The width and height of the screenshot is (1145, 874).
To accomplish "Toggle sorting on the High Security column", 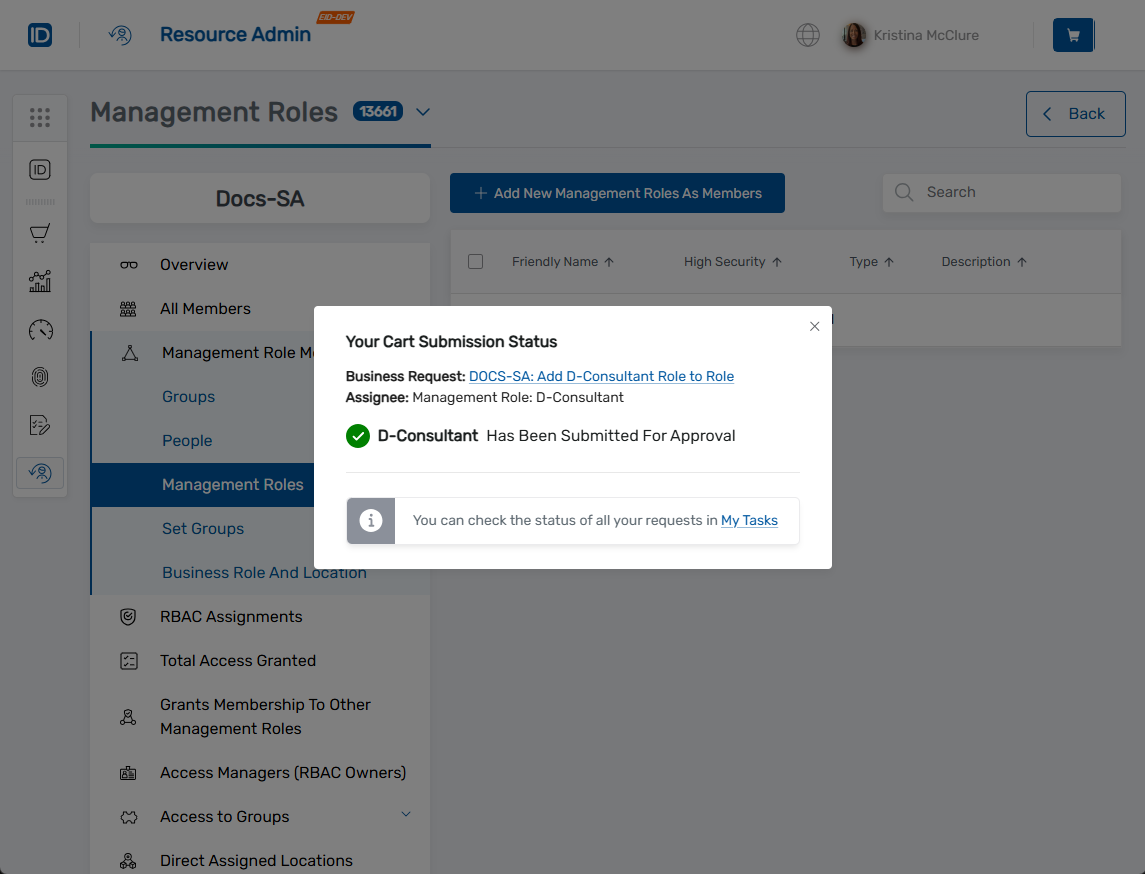I will [x=777, y=261].
